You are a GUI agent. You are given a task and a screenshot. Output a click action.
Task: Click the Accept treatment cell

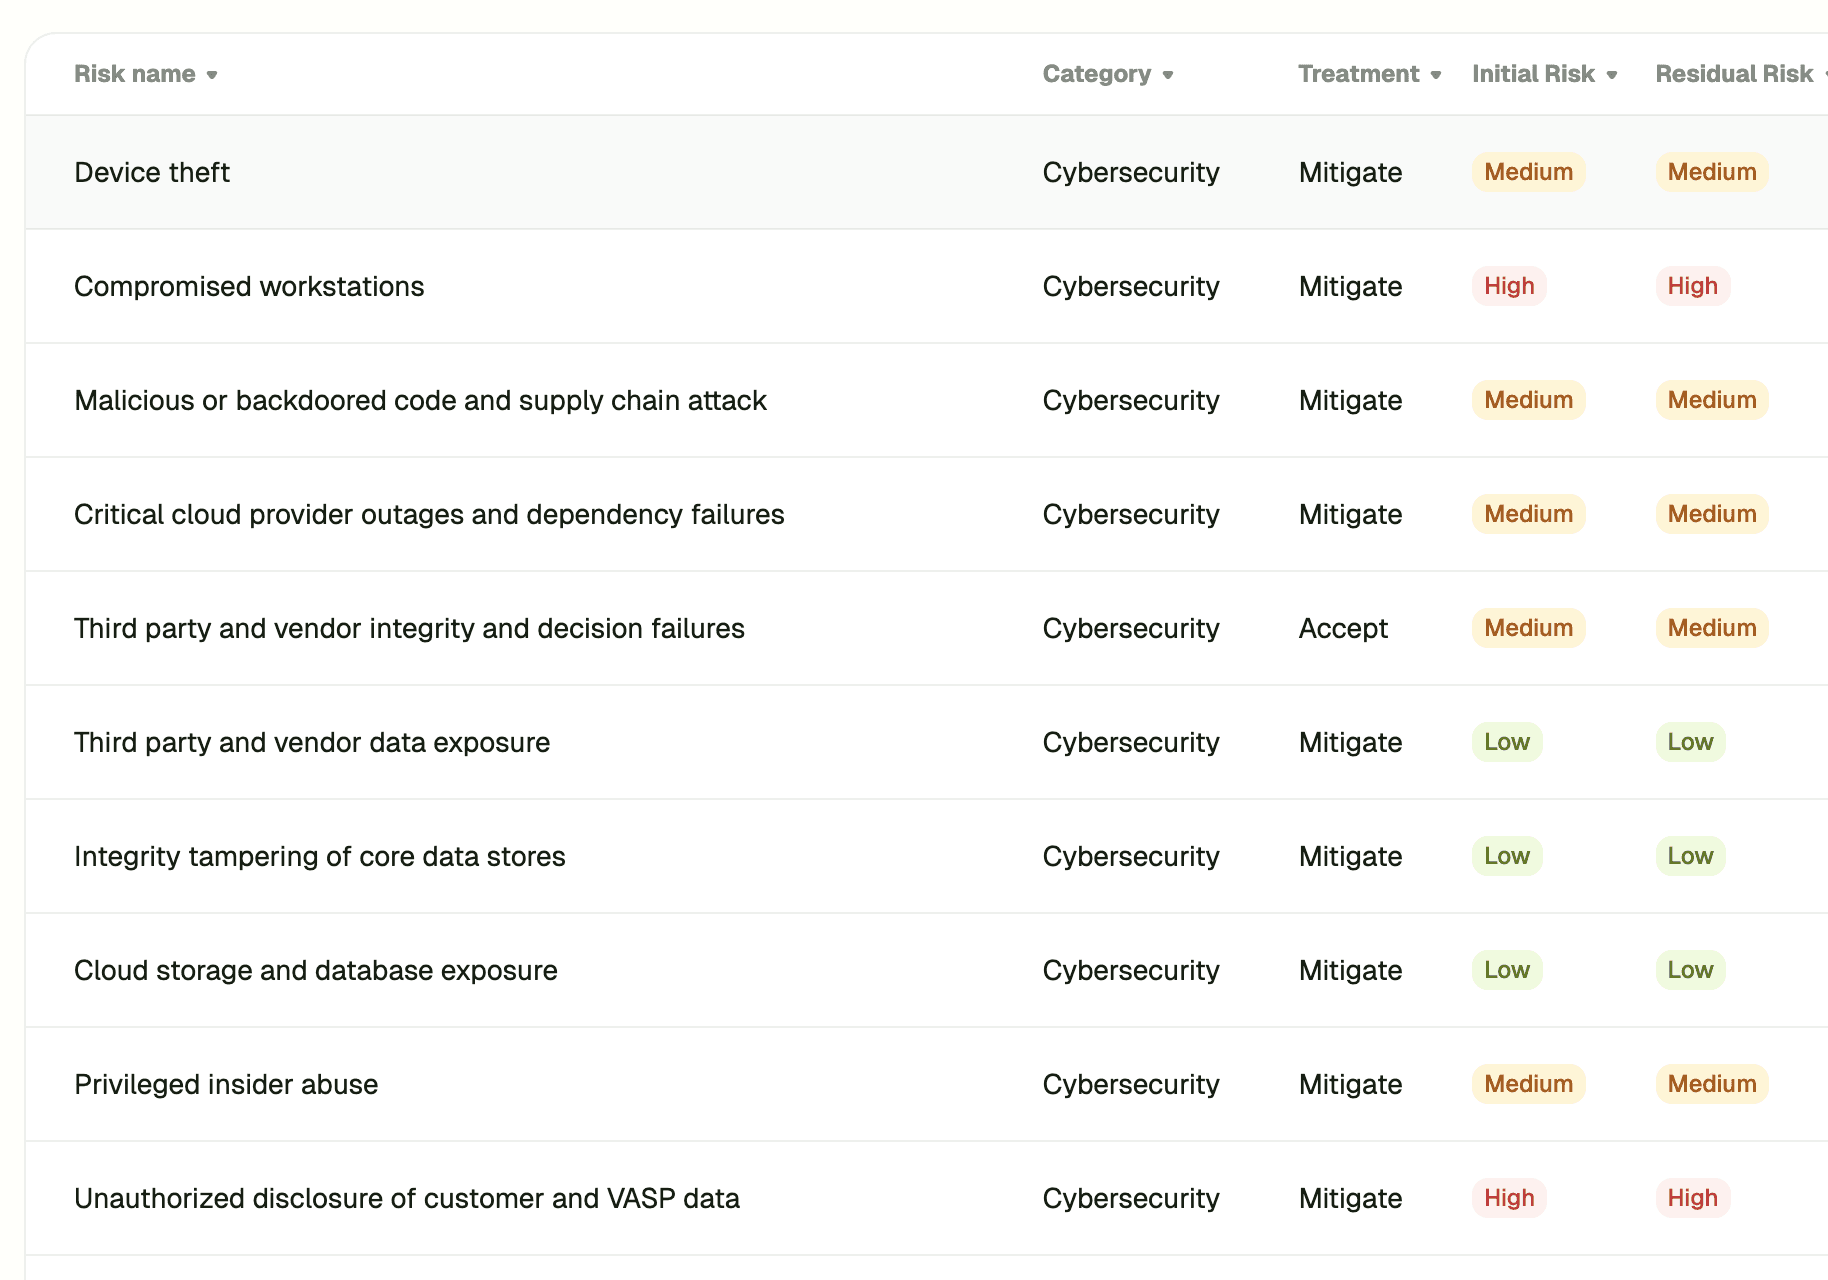tap(1343, 628)
